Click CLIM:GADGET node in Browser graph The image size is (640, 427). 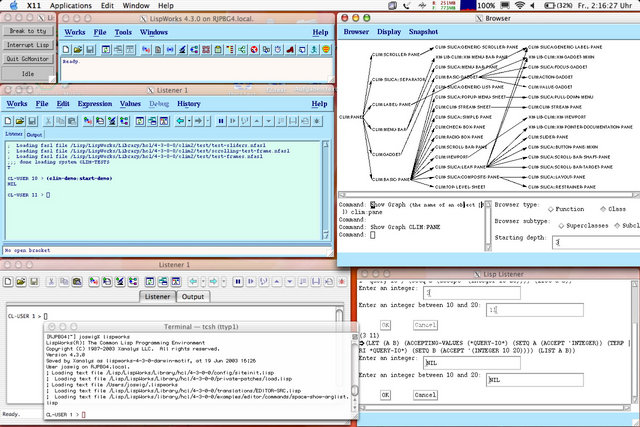tap(386, 154)
